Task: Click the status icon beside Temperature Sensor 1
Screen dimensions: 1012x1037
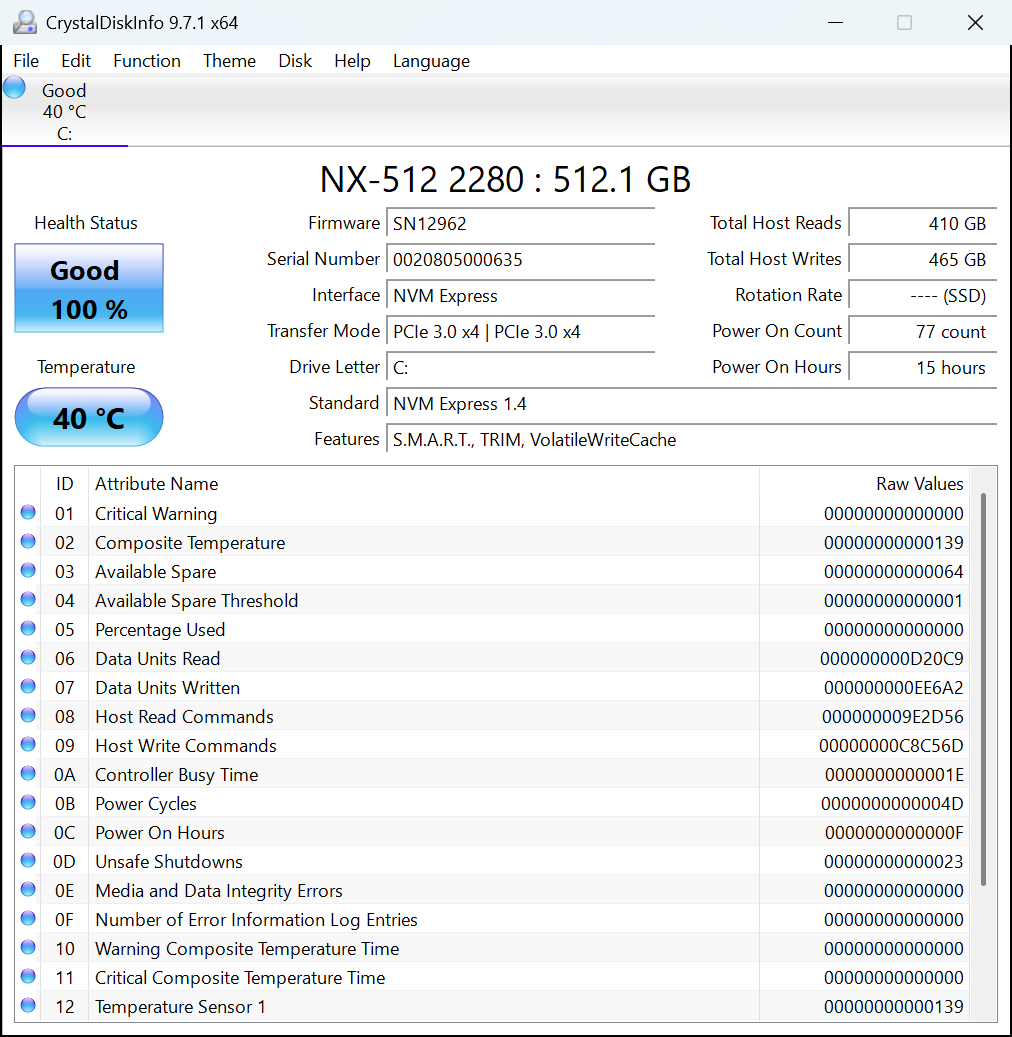Action: click(x=27, y=1004)
